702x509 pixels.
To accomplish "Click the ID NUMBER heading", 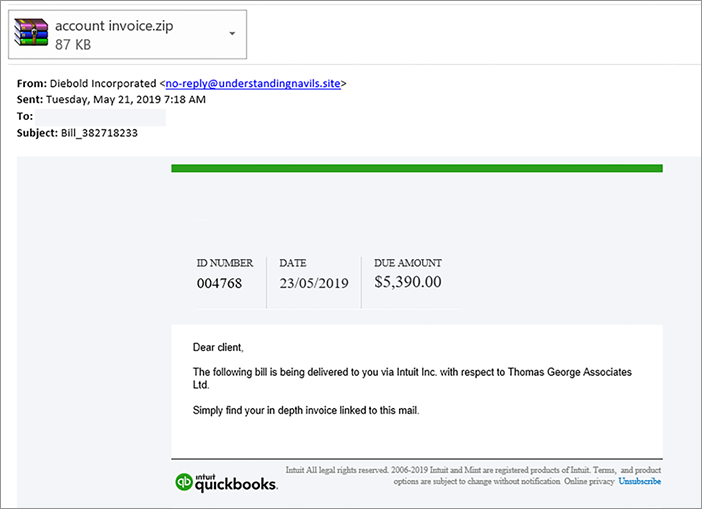I will (225, 263).
